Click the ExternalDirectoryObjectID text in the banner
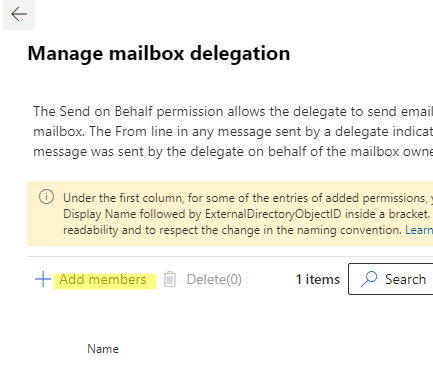The height and width of the screenshot is (366, 433). (x=273, y=214)
